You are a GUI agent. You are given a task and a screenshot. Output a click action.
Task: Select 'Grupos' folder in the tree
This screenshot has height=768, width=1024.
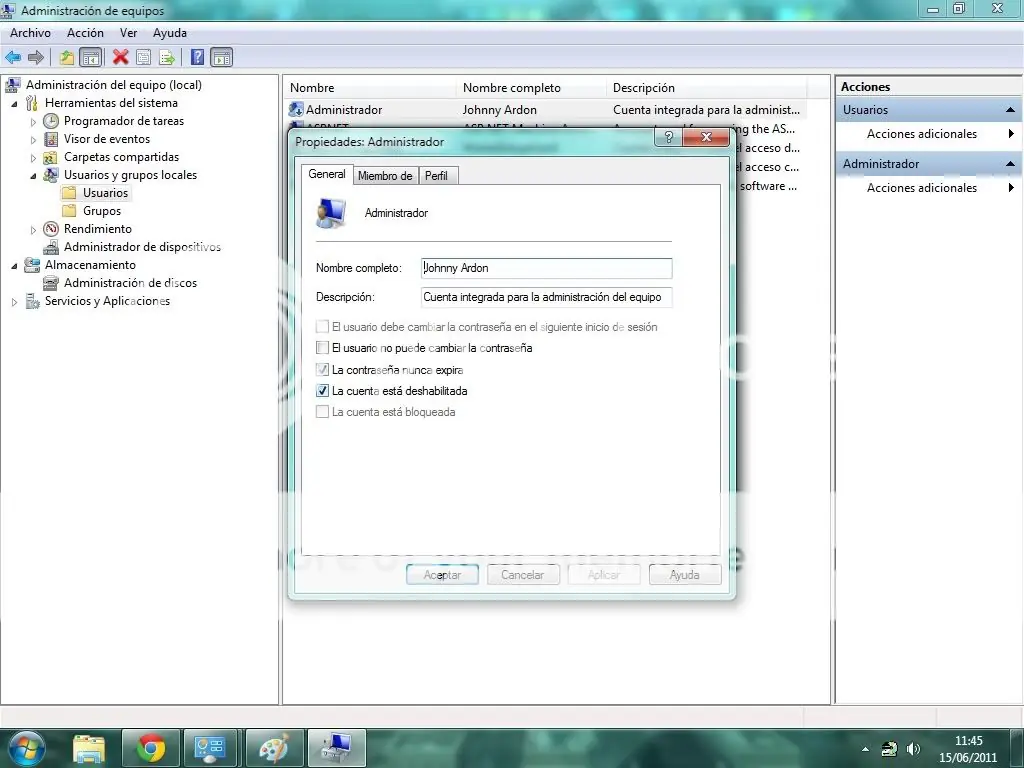click(101, 211)
